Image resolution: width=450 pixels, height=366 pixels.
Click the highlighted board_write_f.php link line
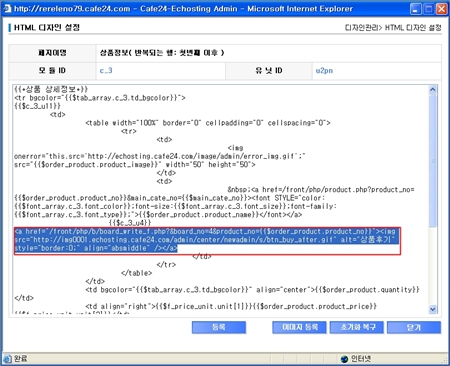tap(205, 231)
